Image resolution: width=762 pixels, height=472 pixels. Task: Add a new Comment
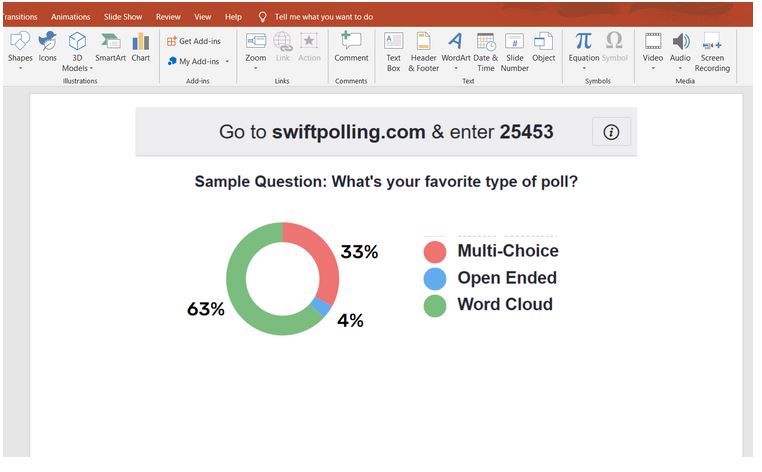(x=351, y=48)
